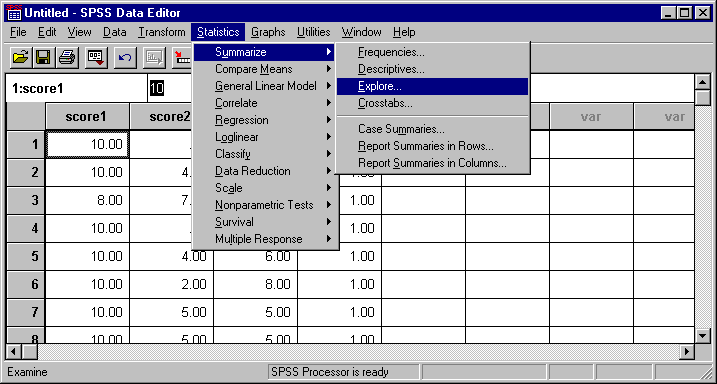Click the SPSS icon in title bar
This screenshot has width=717, height=384.
pyautogui.click(x=14, y=12)
